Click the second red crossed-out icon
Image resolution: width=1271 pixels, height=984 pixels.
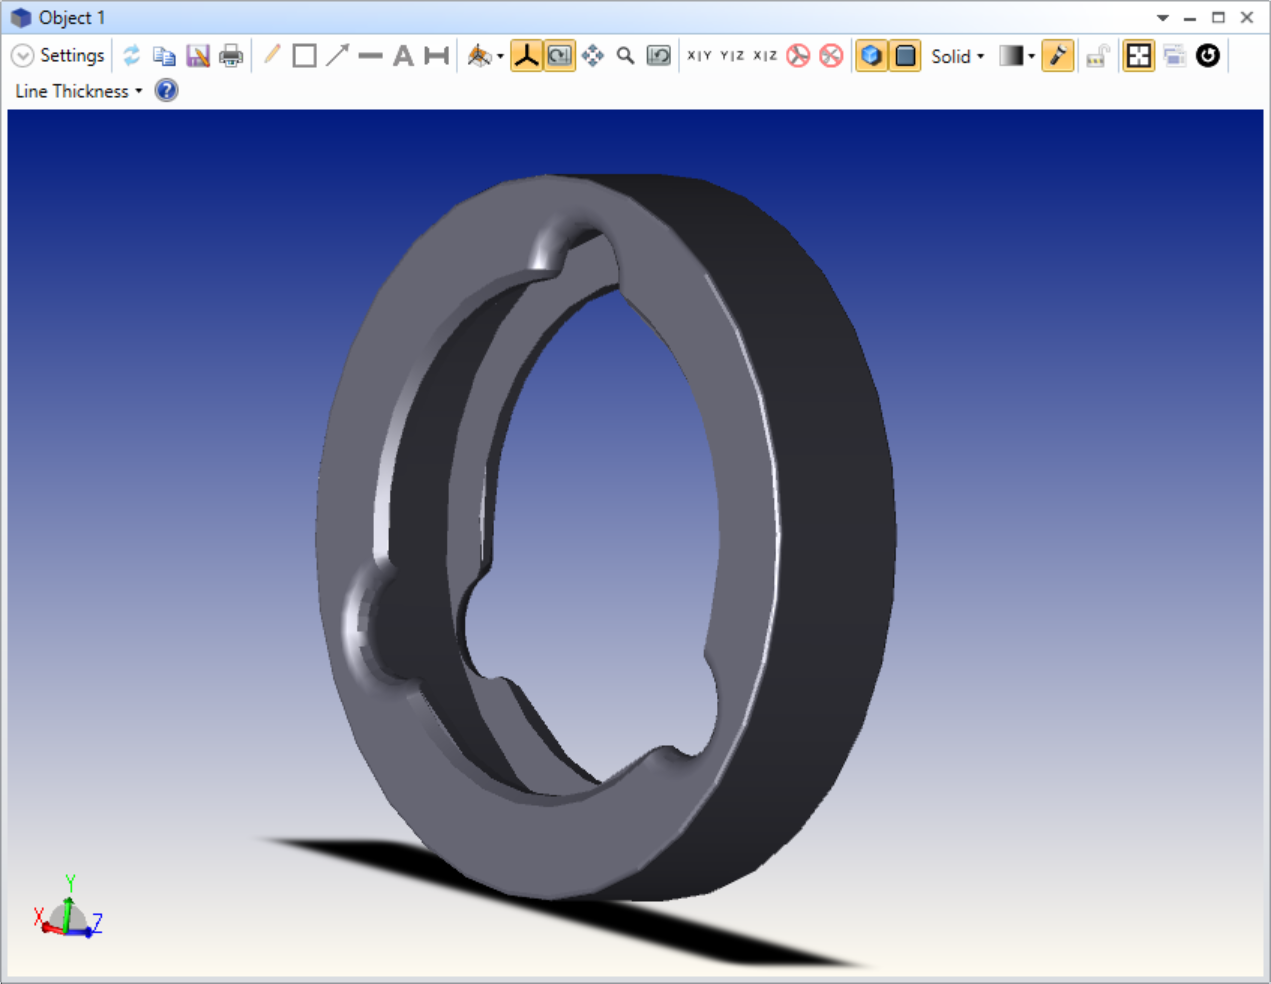pos(831,56)
